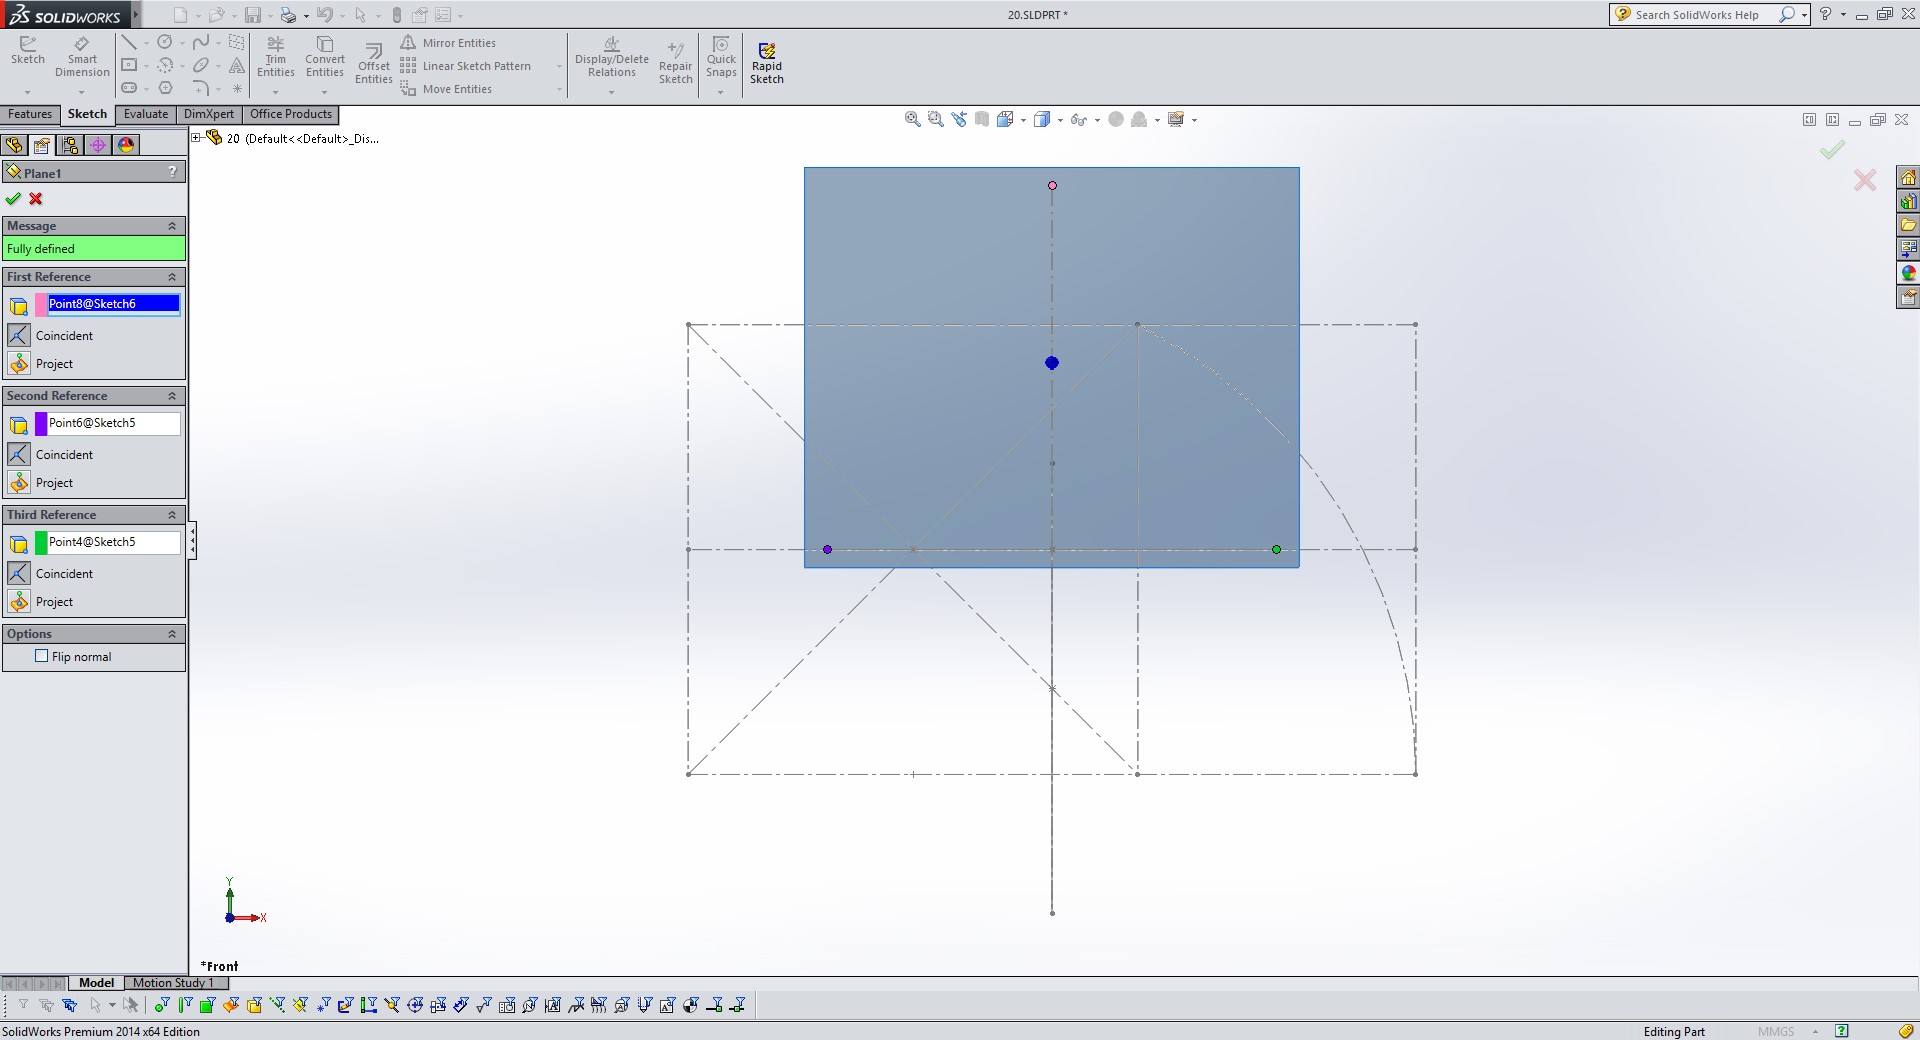
Task: Open Quick Snaps dropdown arrow
Action: [x=721, y=92]
